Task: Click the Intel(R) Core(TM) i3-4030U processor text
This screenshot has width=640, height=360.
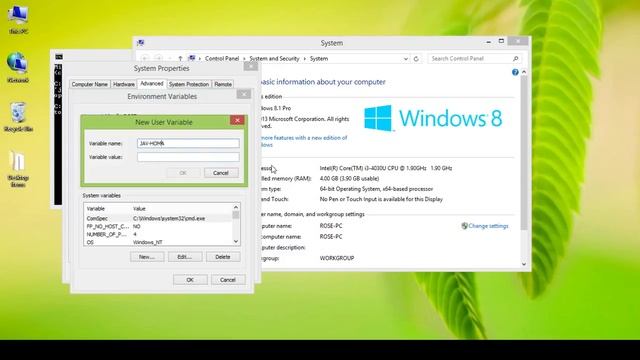Action: coord(386,168)
